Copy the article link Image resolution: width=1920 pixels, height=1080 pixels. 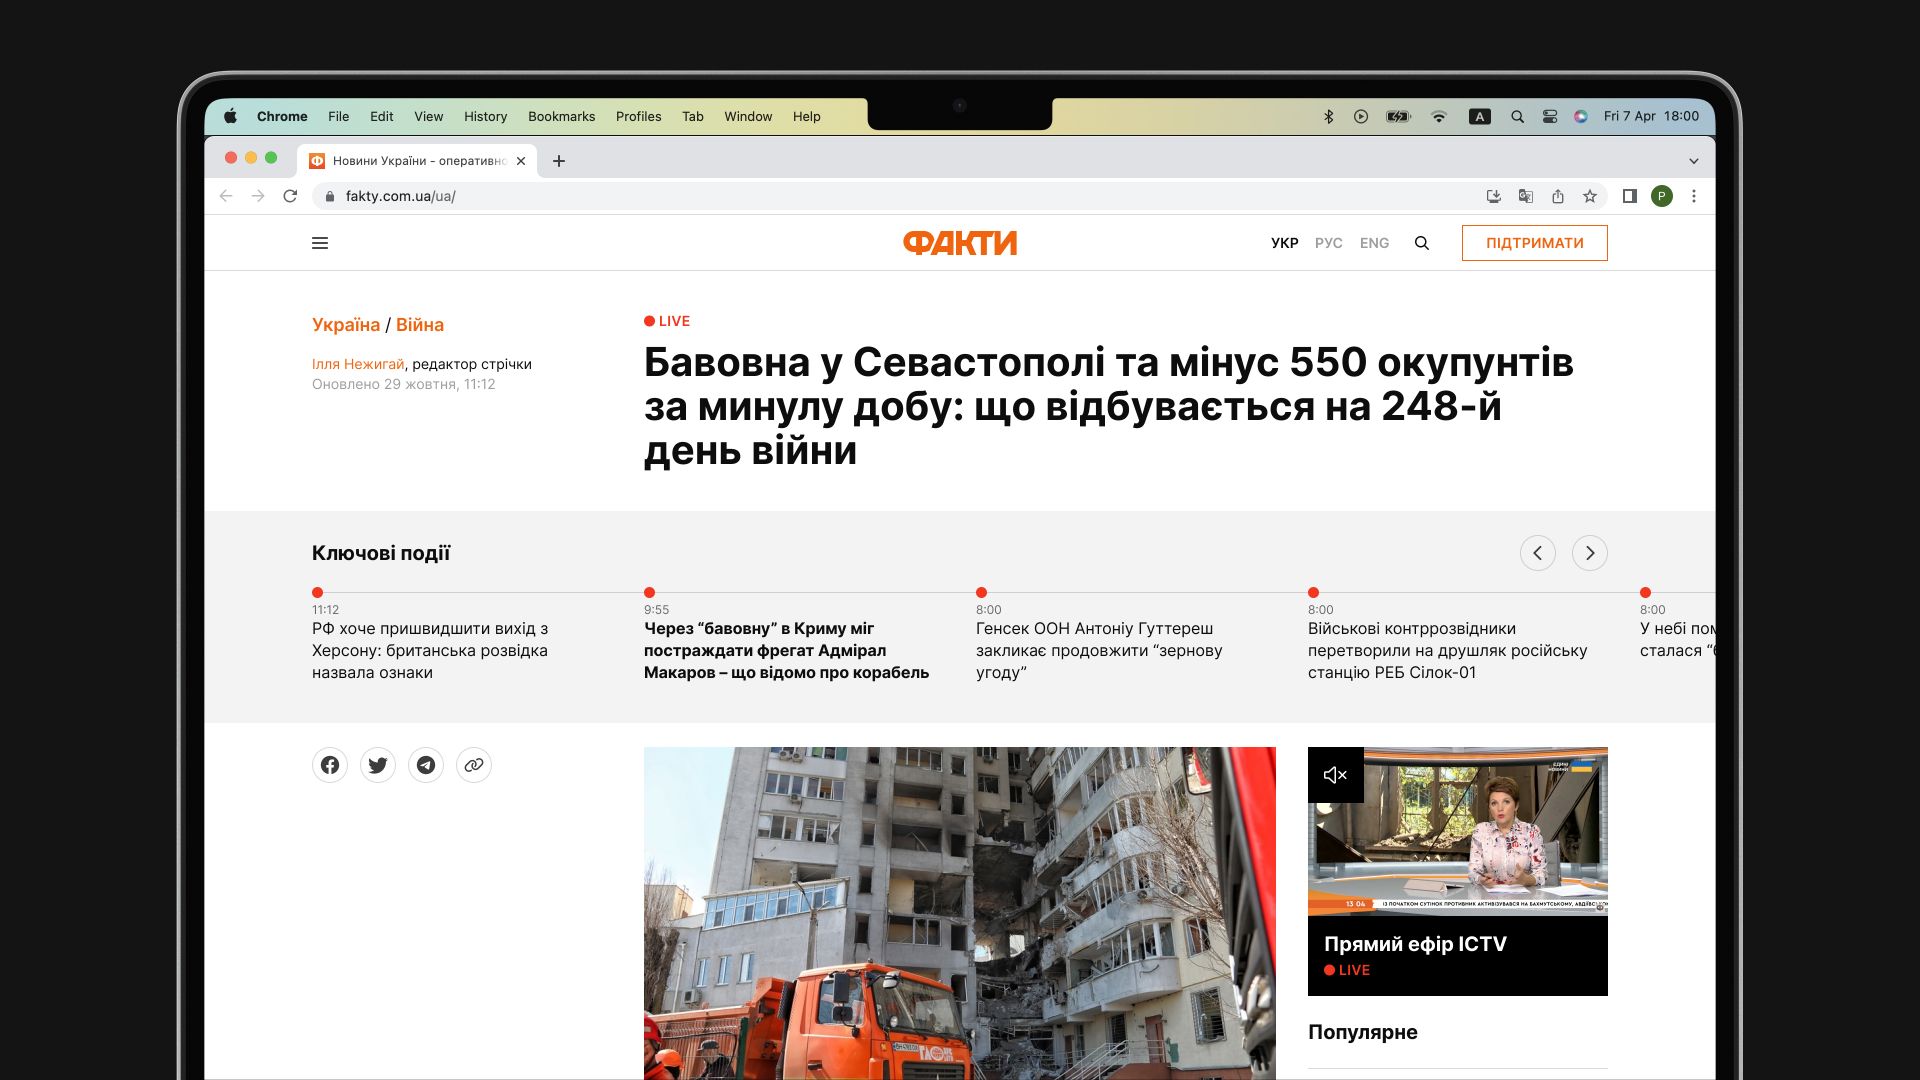(474, 765)
